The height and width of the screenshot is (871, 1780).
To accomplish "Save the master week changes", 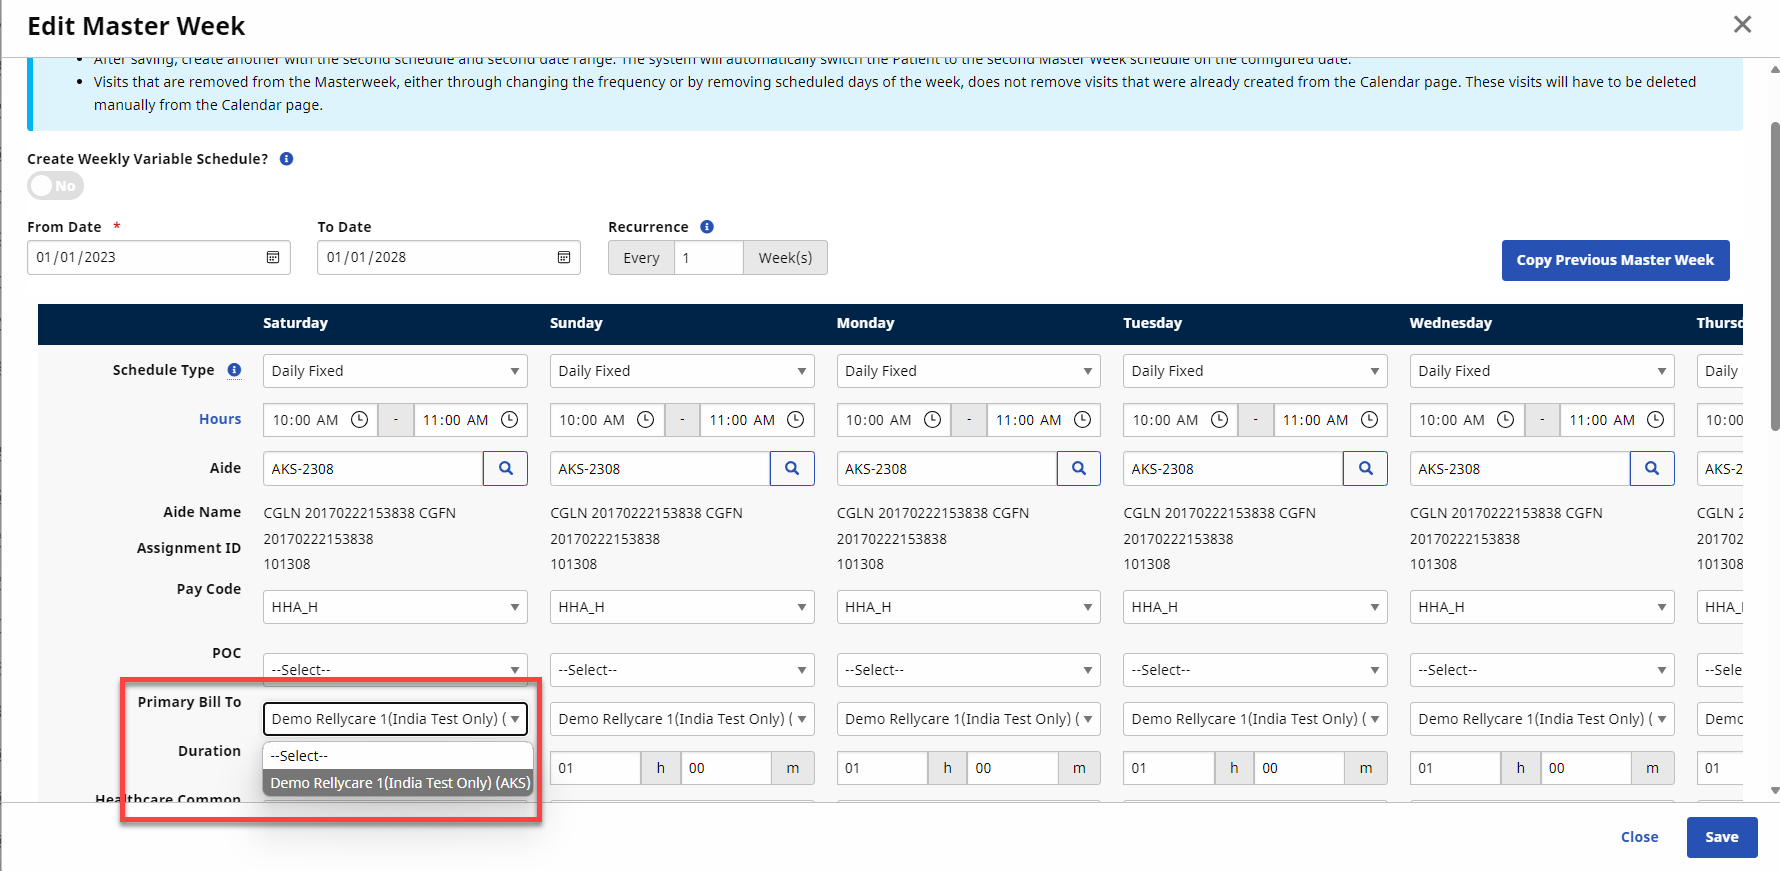I will [x=1721, y=837].
